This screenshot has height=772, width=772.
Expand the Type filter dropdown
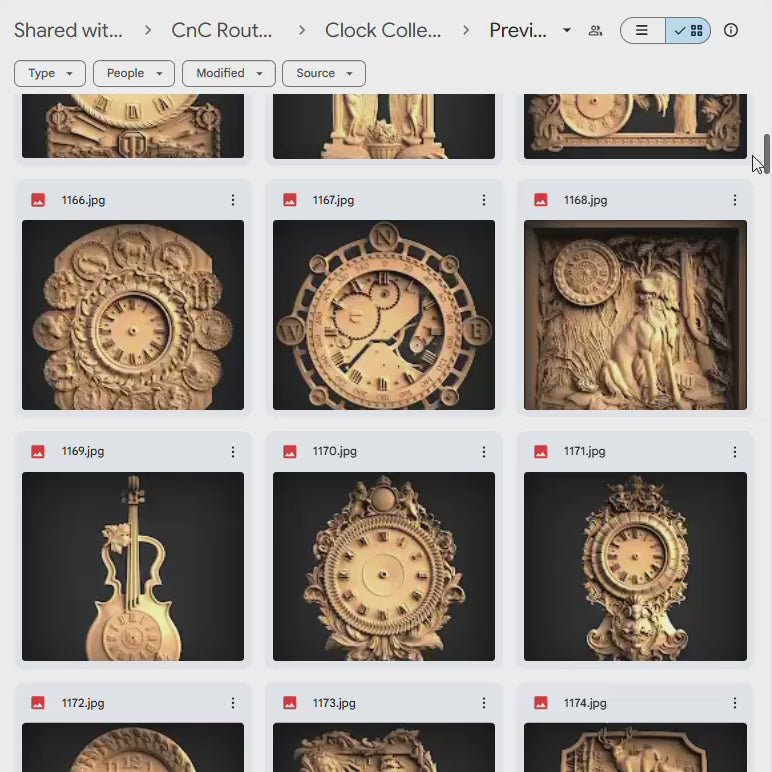tap(50, 73)
